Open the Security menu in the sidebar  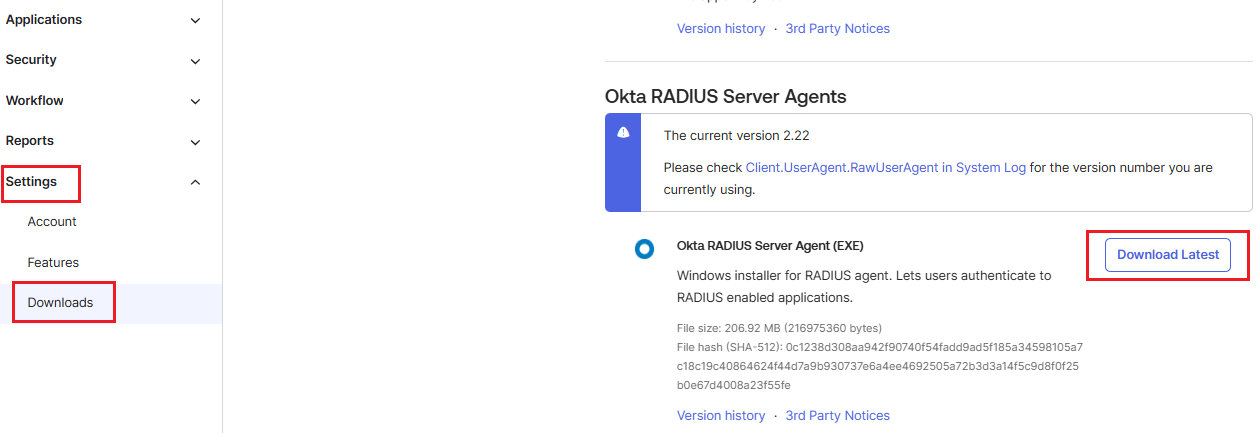31,60
